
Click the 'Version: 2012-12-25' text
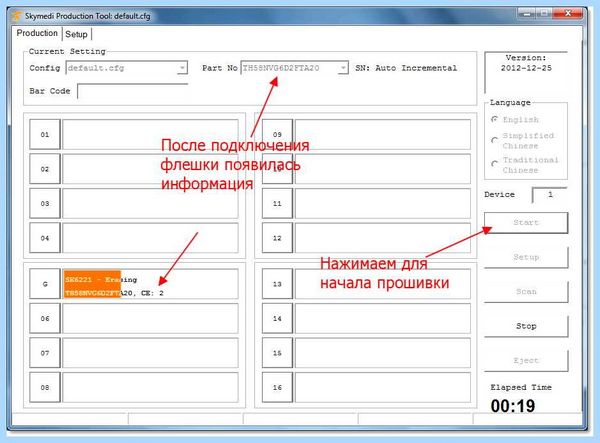[x=526, y=63]
